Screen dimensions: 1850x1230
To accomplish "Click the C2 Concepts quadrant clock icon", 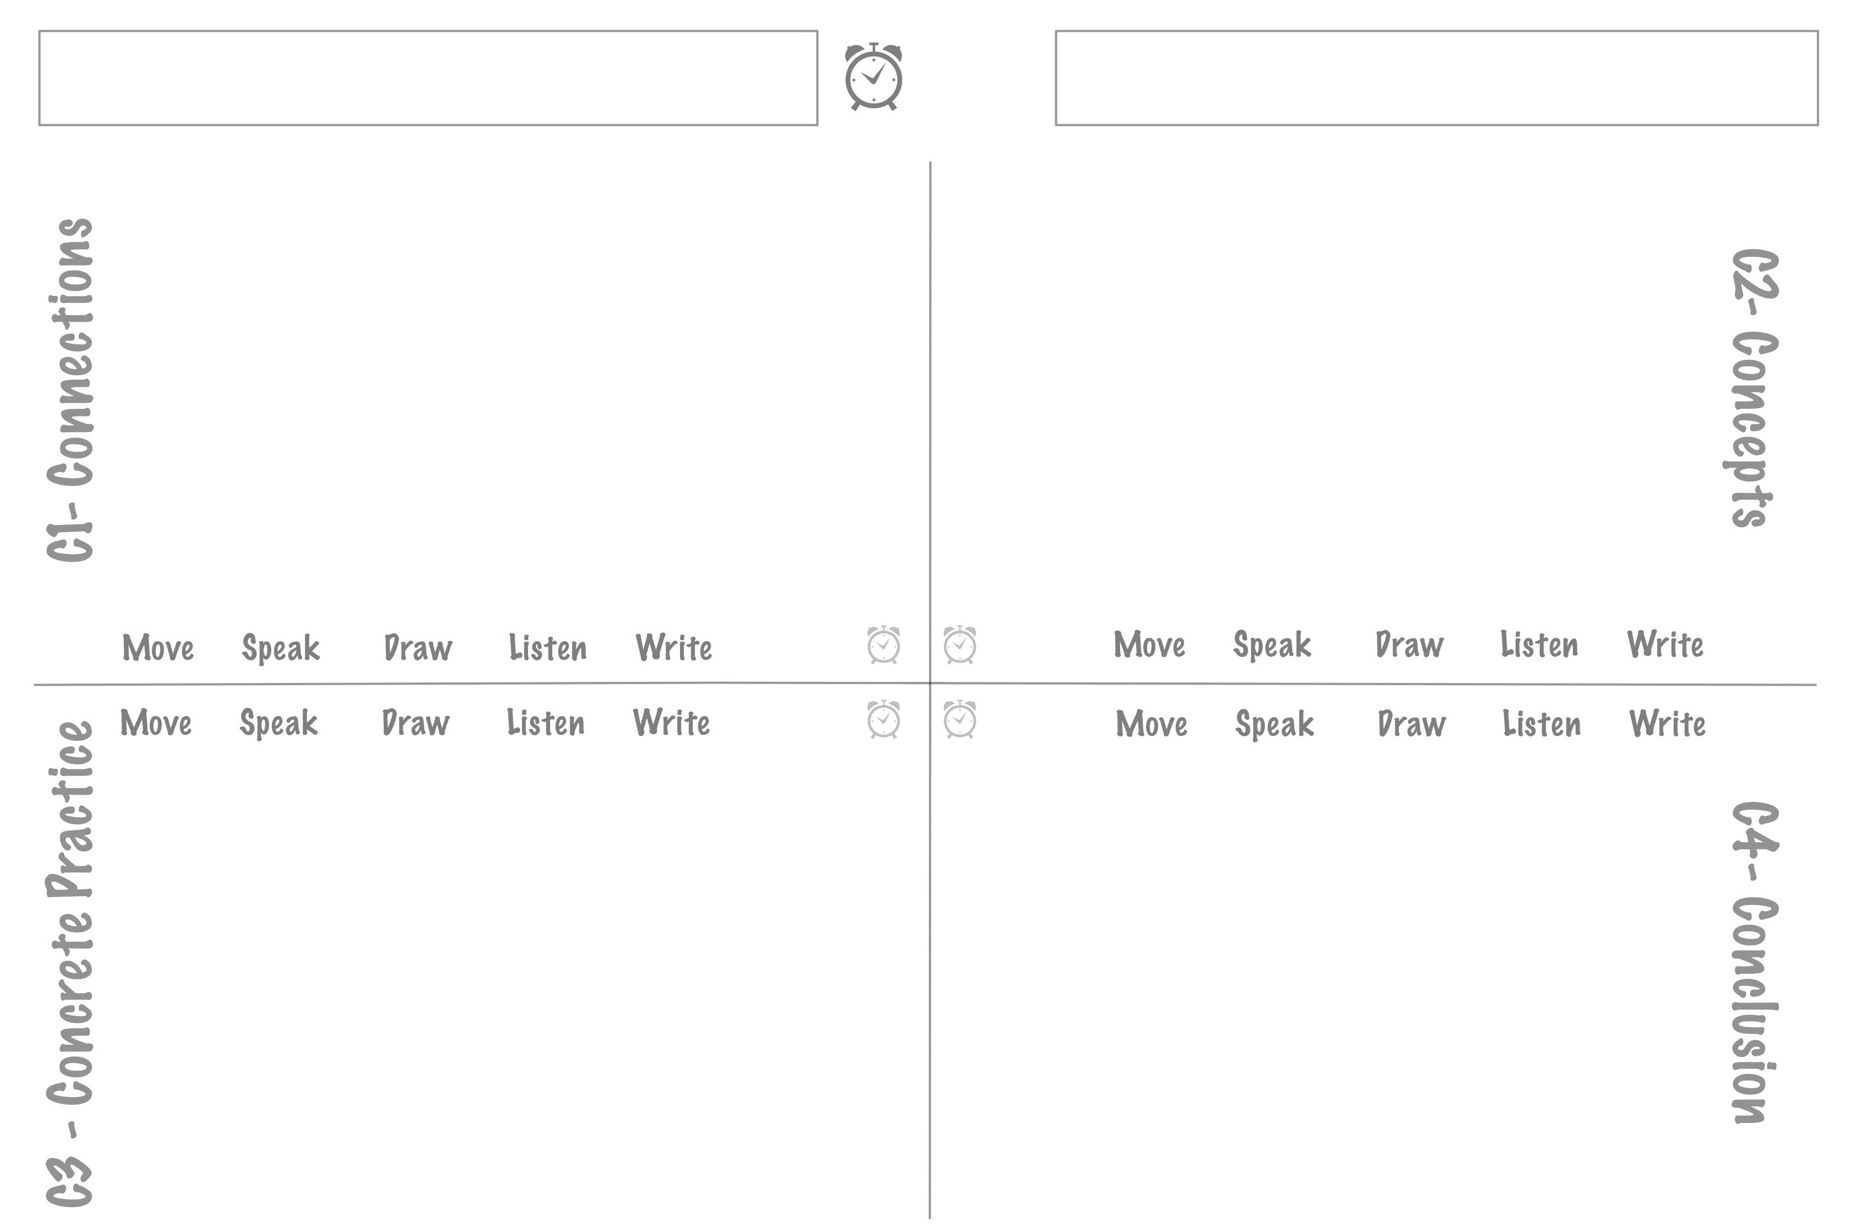I will pos(960,645).
